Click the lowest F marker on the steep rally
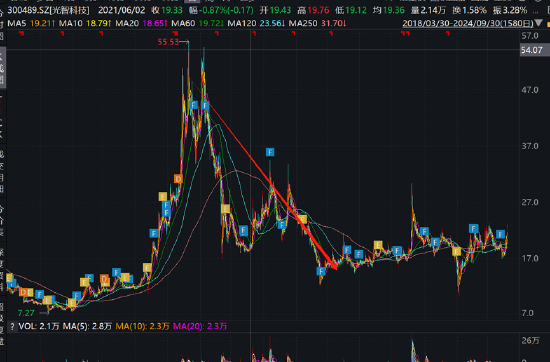The image size is (550, 362). click(x=154, y=233)
